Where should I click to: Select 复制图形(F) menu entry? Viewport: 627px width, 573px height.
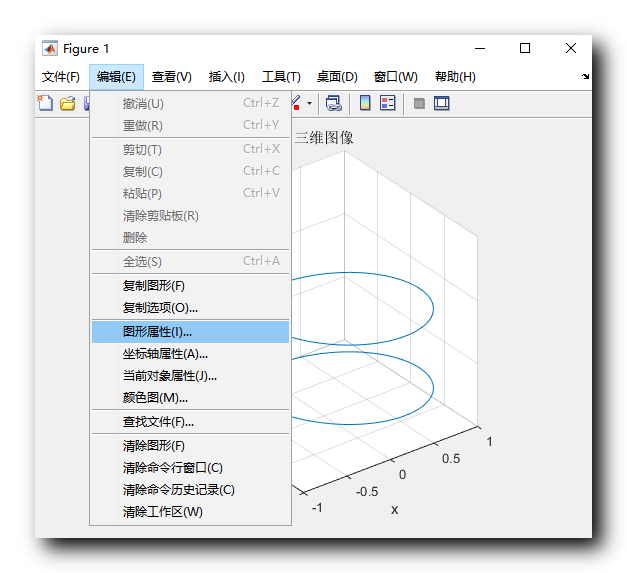190,286
